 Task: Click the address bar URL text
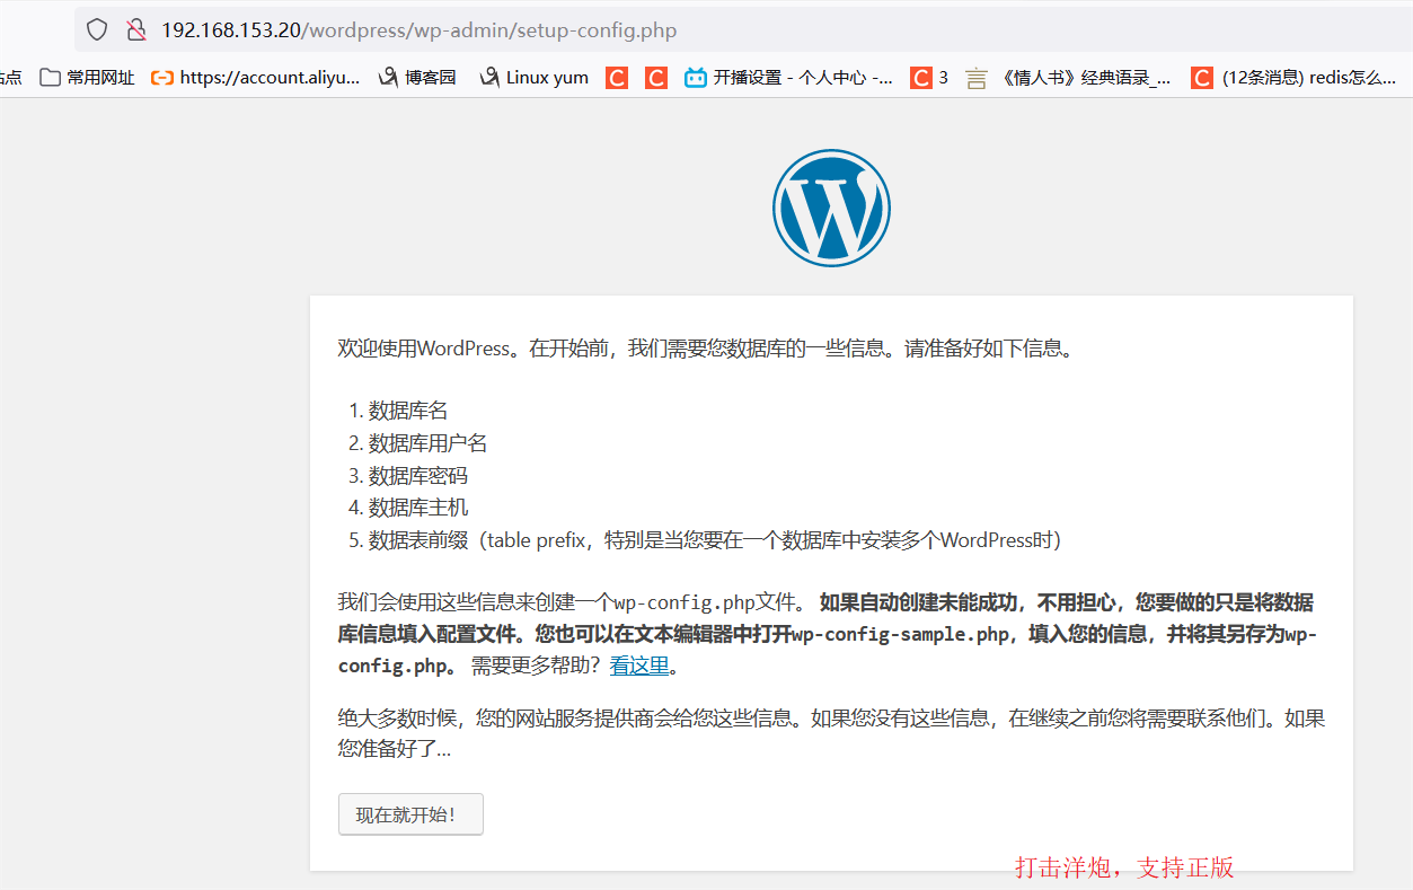coord(419,30)
